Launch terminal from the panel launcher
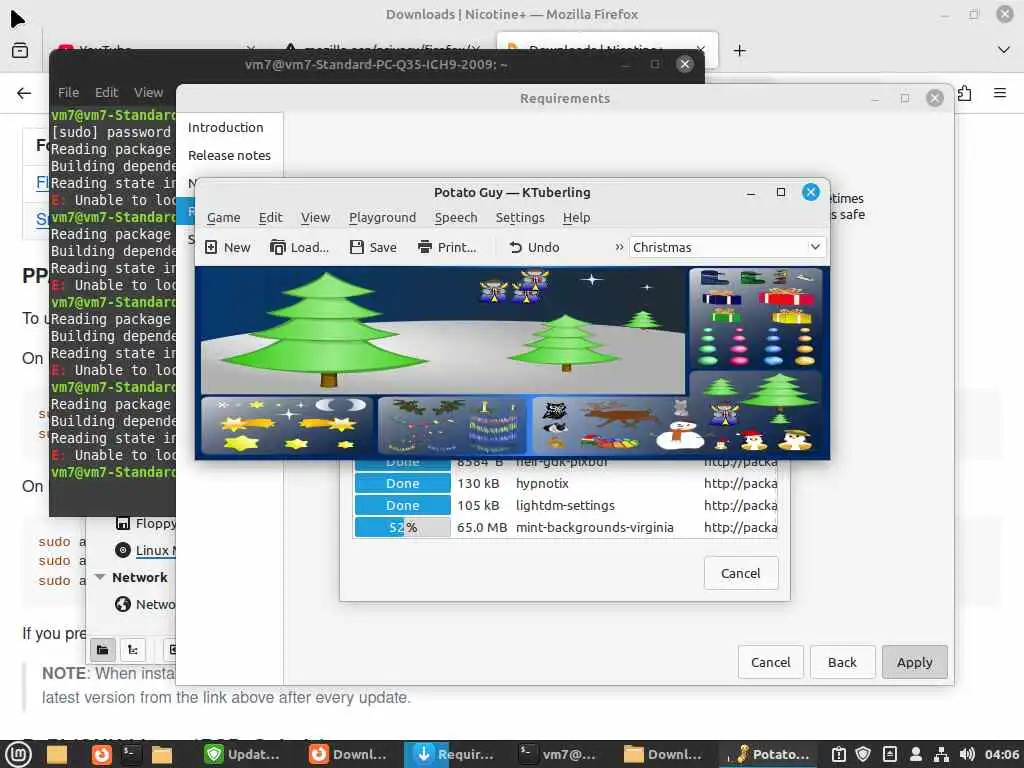This screenshot has width=1024, height=768. click(x=131, y=754)
